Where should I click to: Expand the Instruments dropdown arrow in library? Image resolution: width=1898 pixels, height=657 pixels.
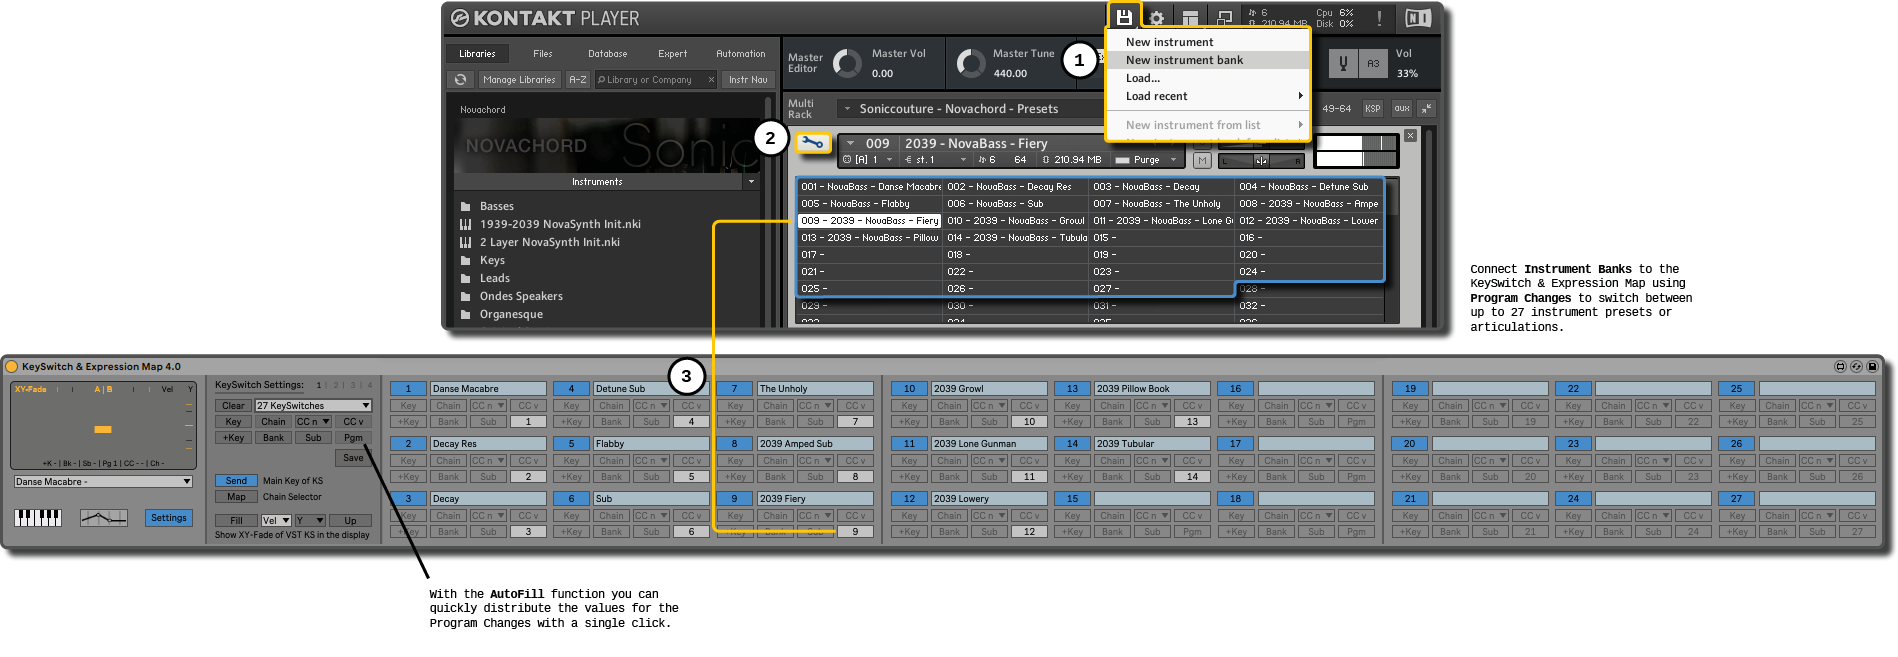click(x=751, y=182)
